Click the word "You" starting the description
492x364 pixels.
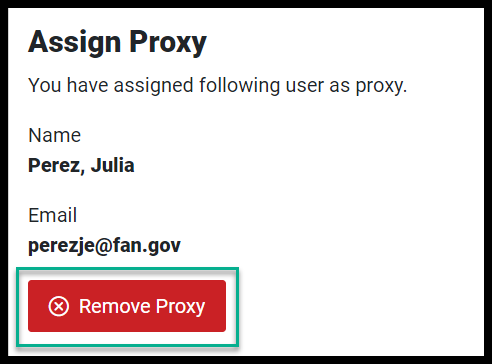pyautogui.click(x=45, y=85)
